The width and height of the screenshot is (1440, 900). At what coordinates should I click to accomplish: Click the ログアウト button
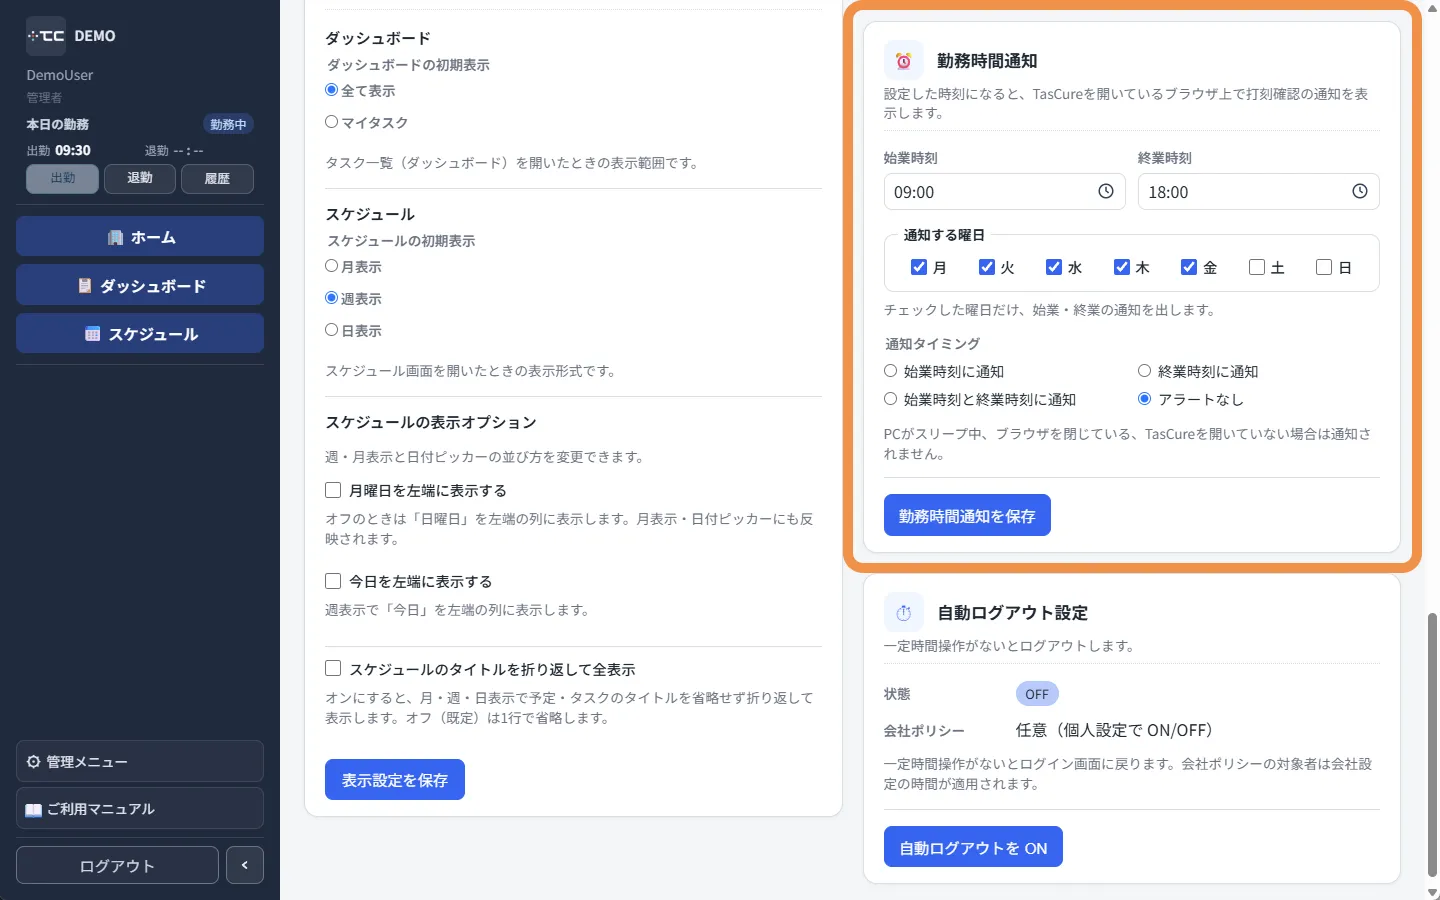pyautogui.click(x=117, y=865)
